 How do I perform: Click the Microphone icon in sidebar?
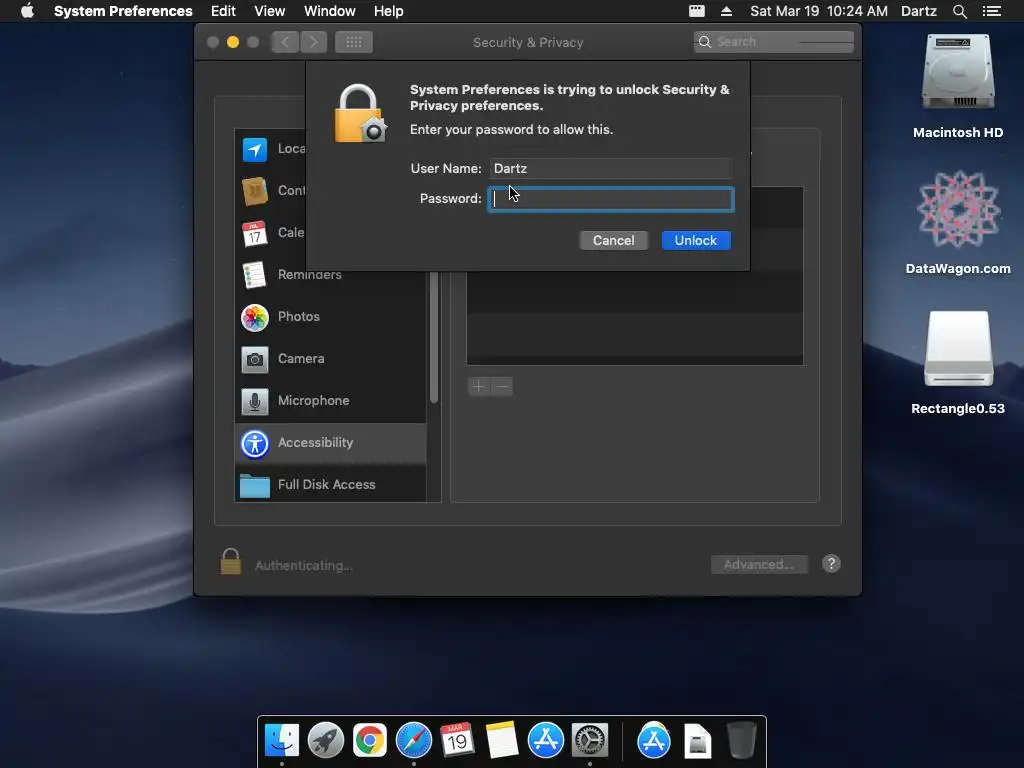point(255,401)
